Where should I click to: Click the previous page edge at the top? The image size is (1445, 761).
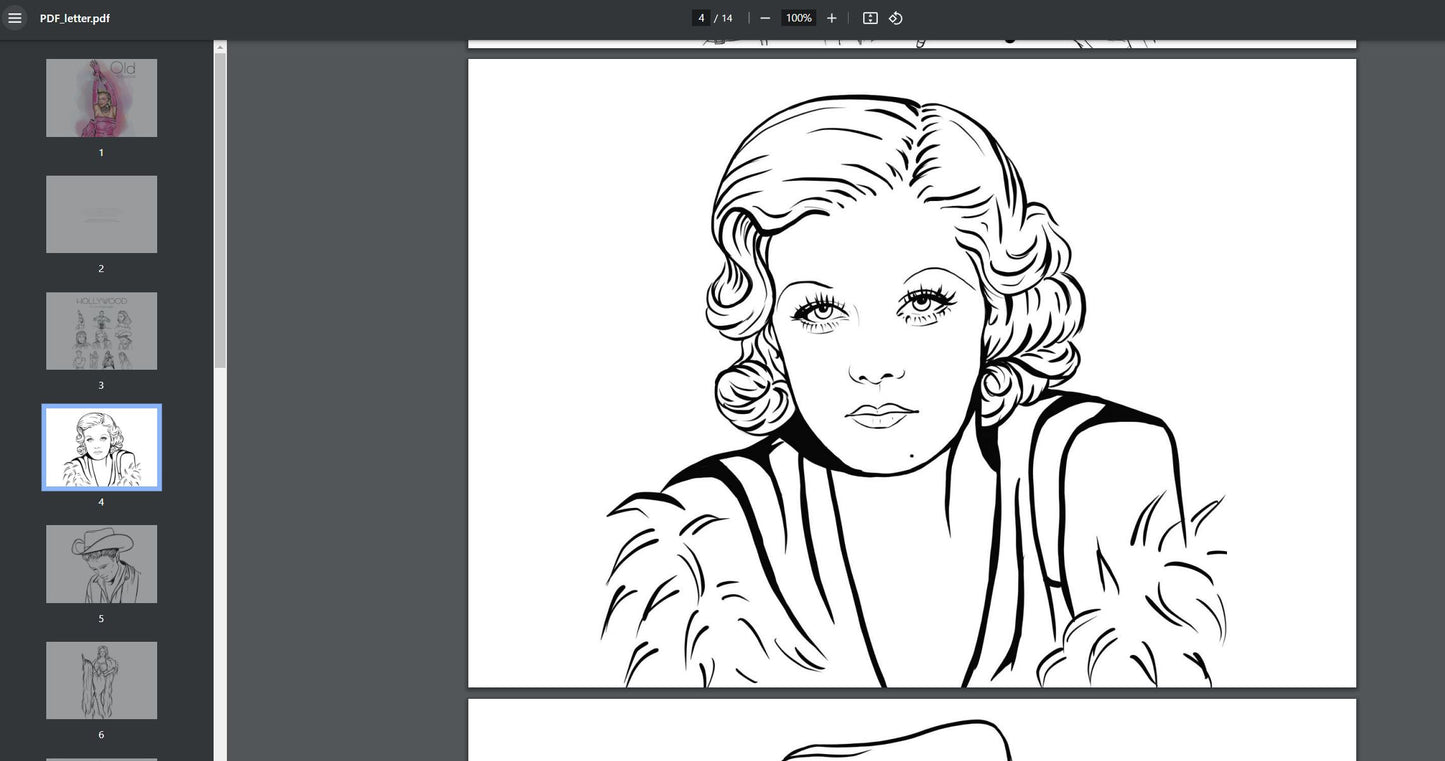tap(911, 43)
